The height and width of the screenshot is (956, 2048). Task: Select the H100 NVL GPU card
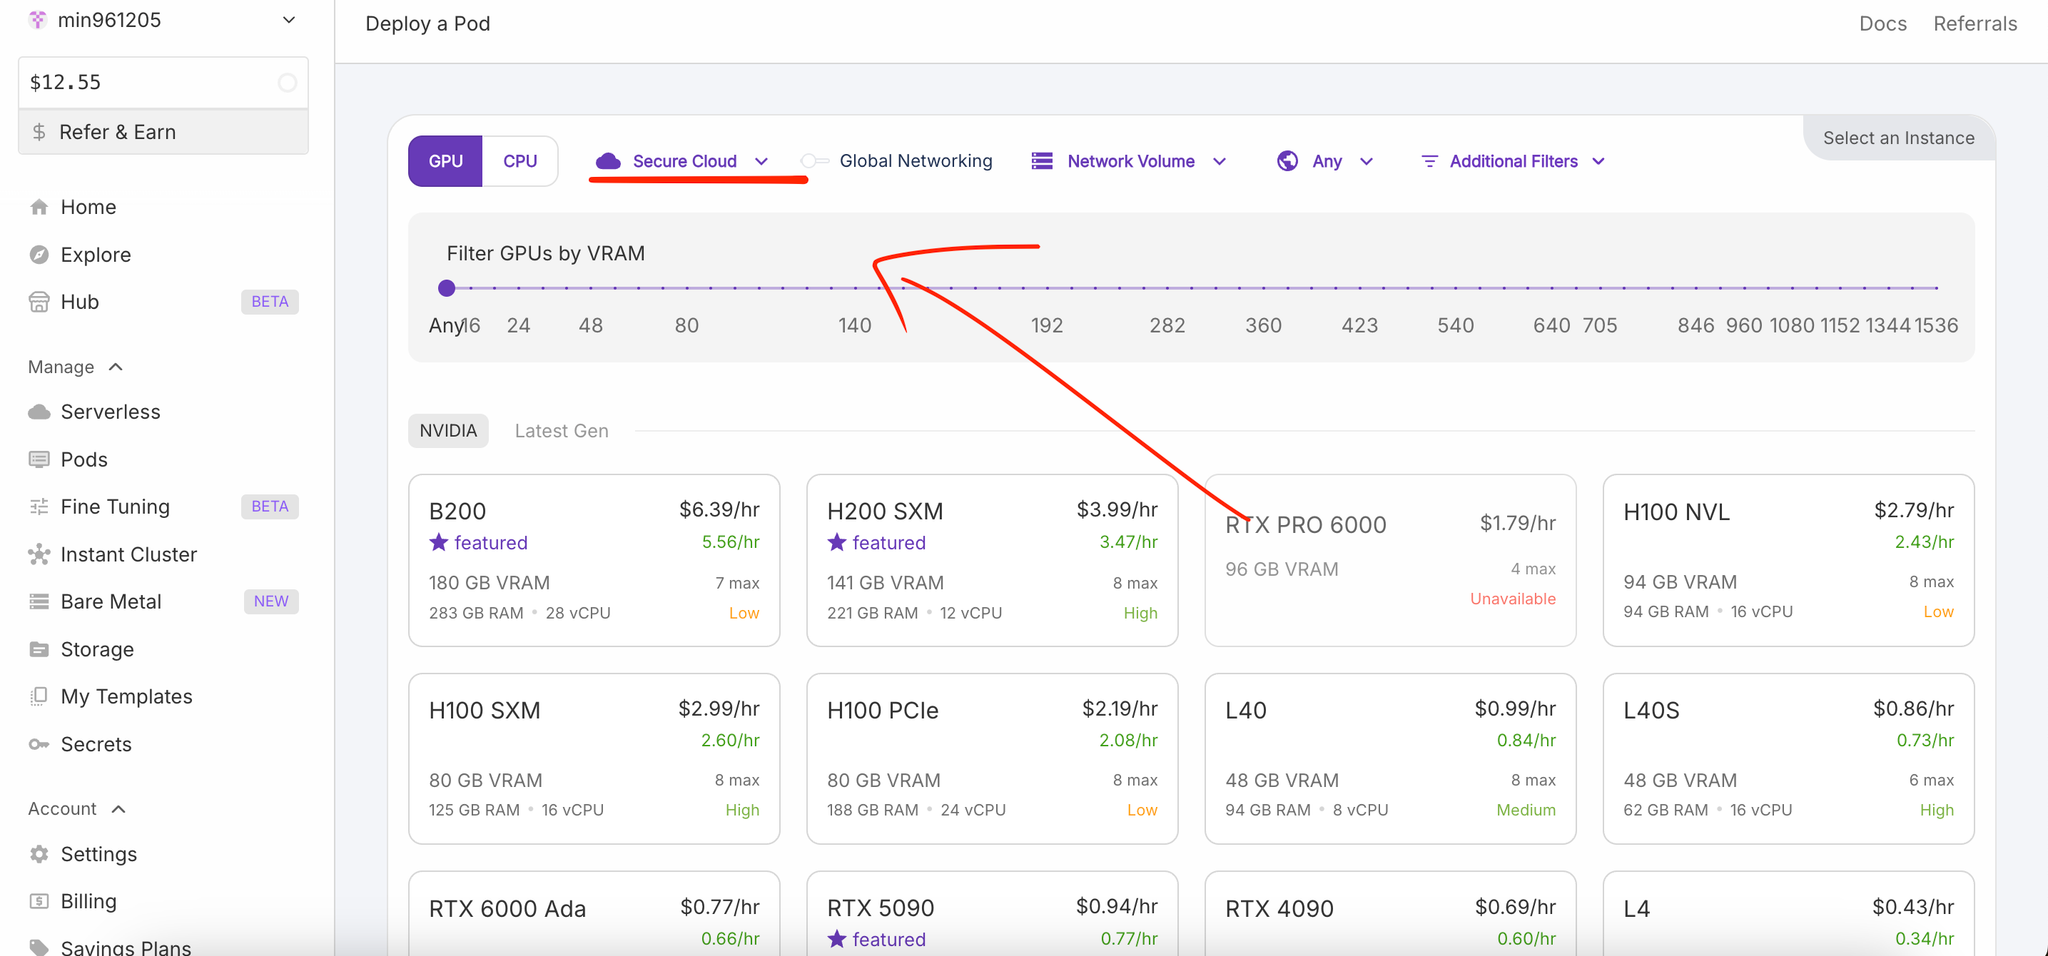[x=1788, y=560]
